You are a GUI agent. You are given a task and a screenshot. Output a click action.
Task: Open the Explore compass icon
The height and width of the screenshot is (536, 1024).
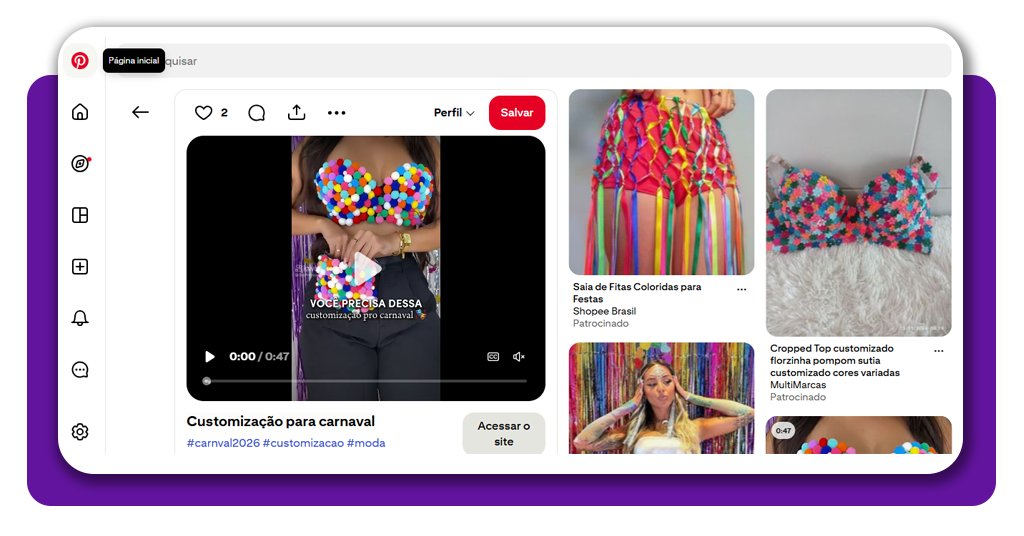80,163
